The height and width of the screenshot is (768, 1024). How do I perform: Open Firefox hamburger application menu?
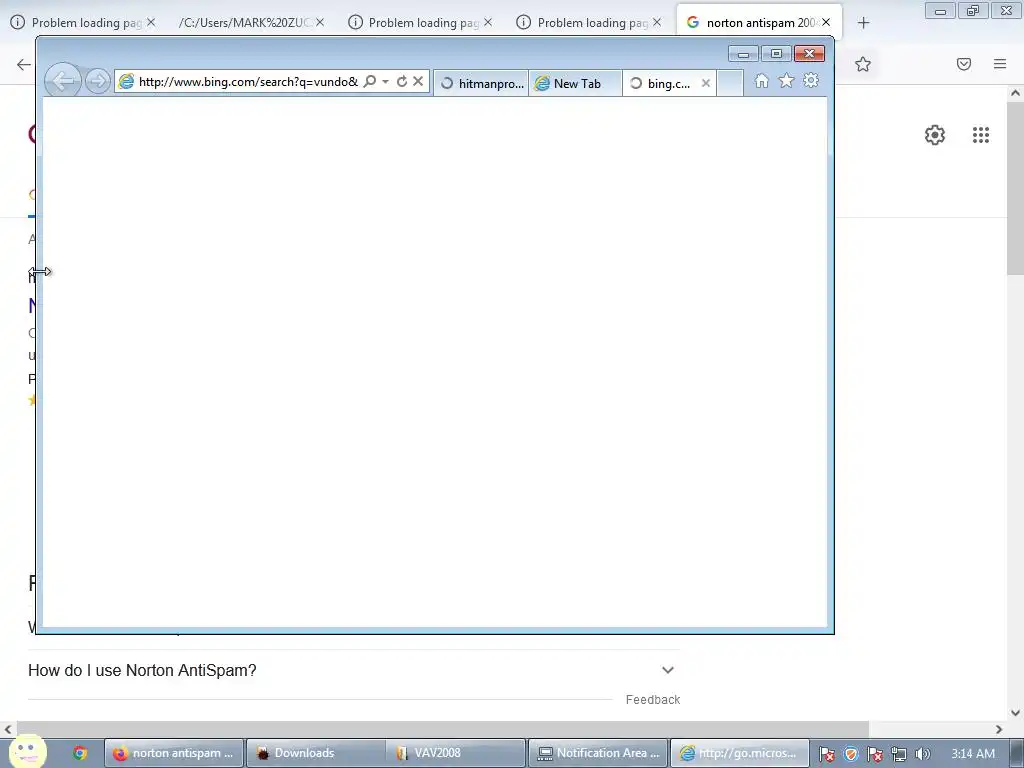pos(1000,64)
